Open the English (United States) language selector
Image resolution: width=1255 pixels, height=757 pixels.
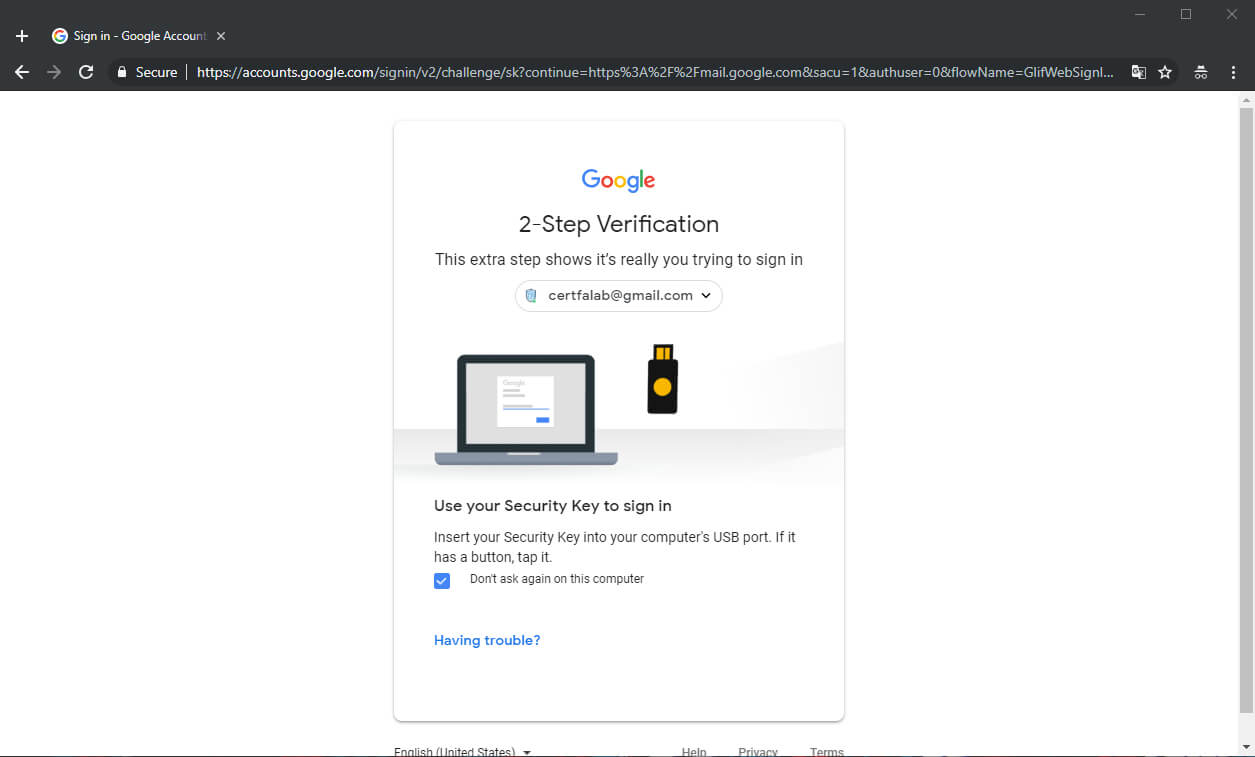[x=463, y=751]
